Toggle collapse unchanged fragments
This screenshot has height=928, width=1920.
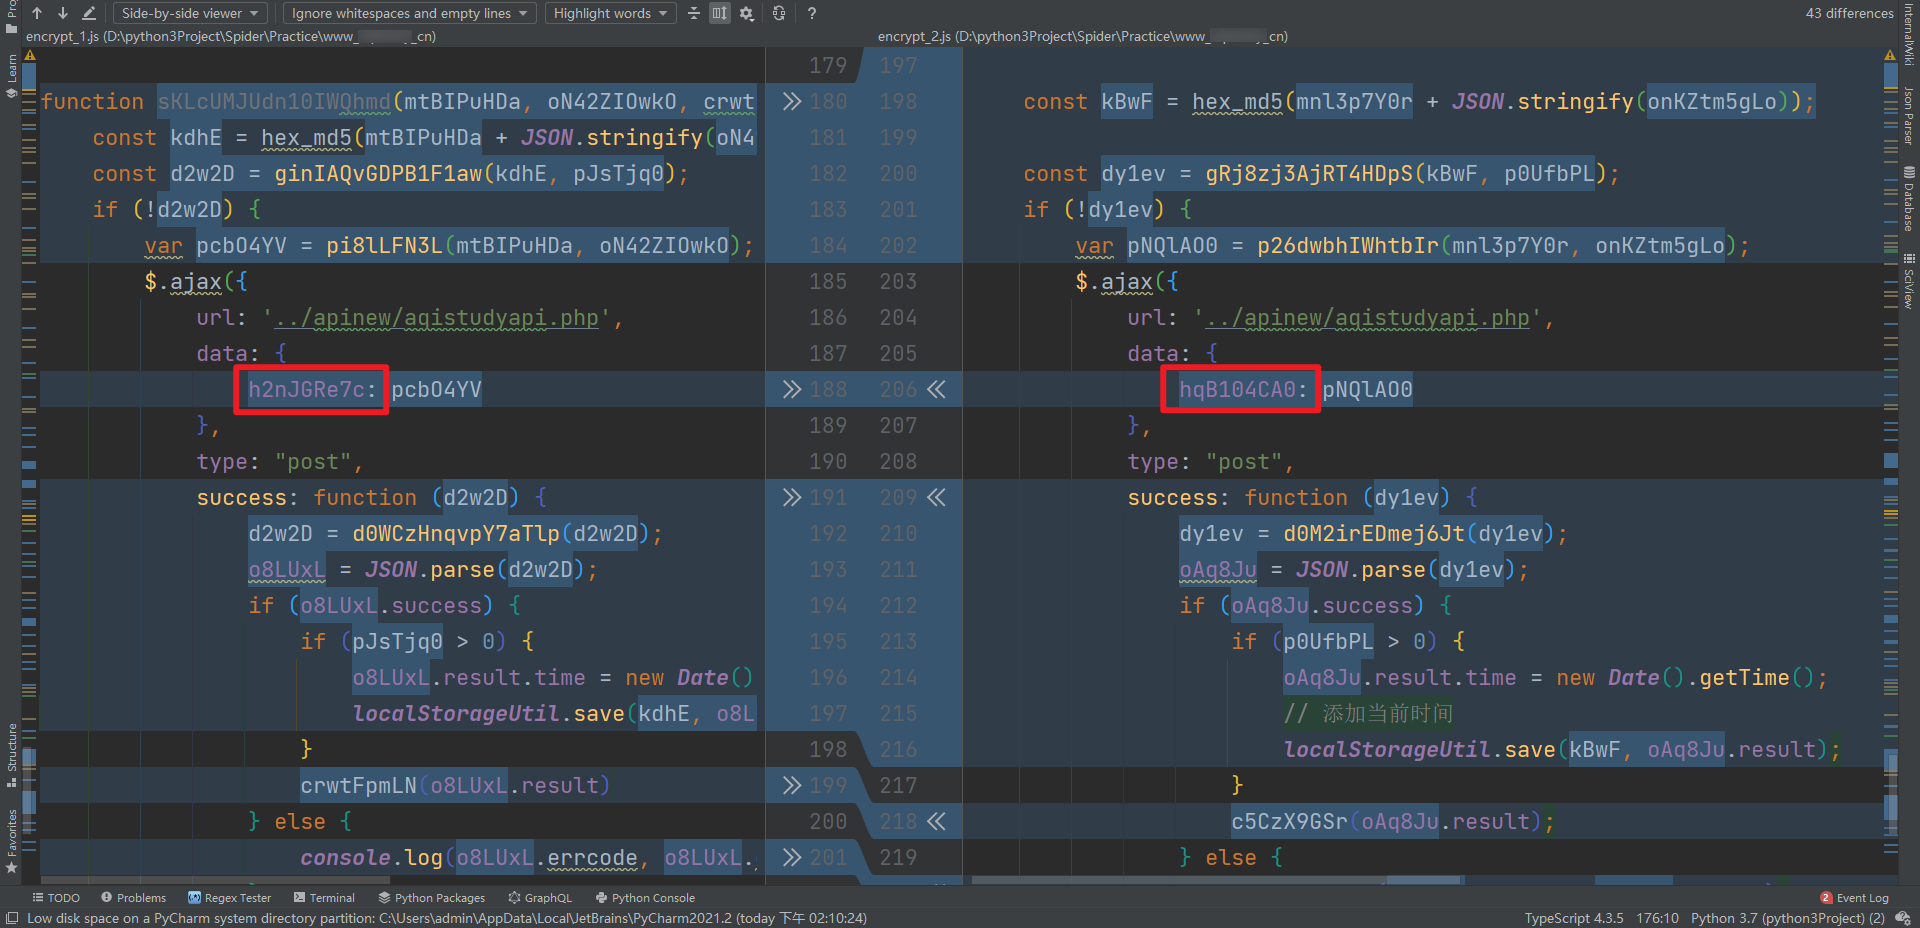694,13
